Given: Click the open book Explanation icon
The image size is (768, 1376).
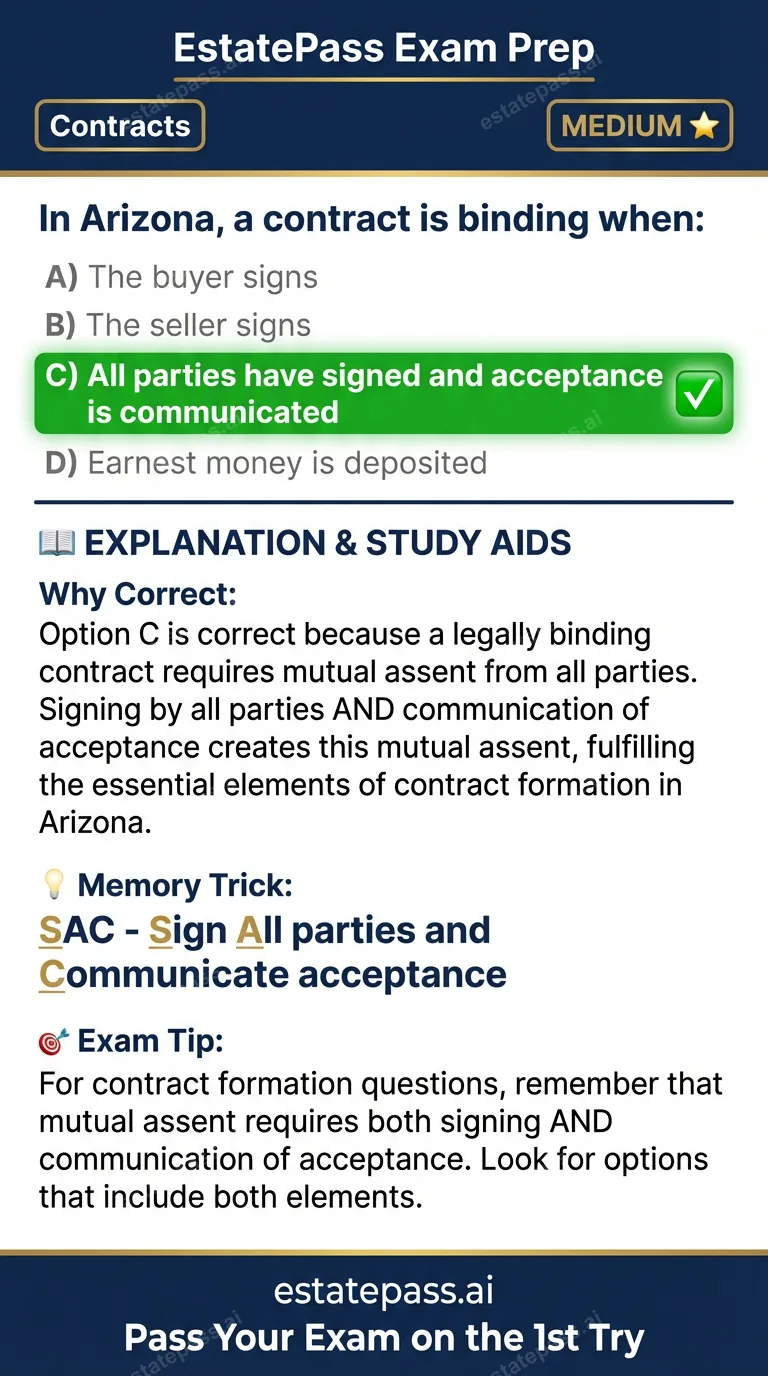Looking at the screenshot, I should click(x=57, y=543).
